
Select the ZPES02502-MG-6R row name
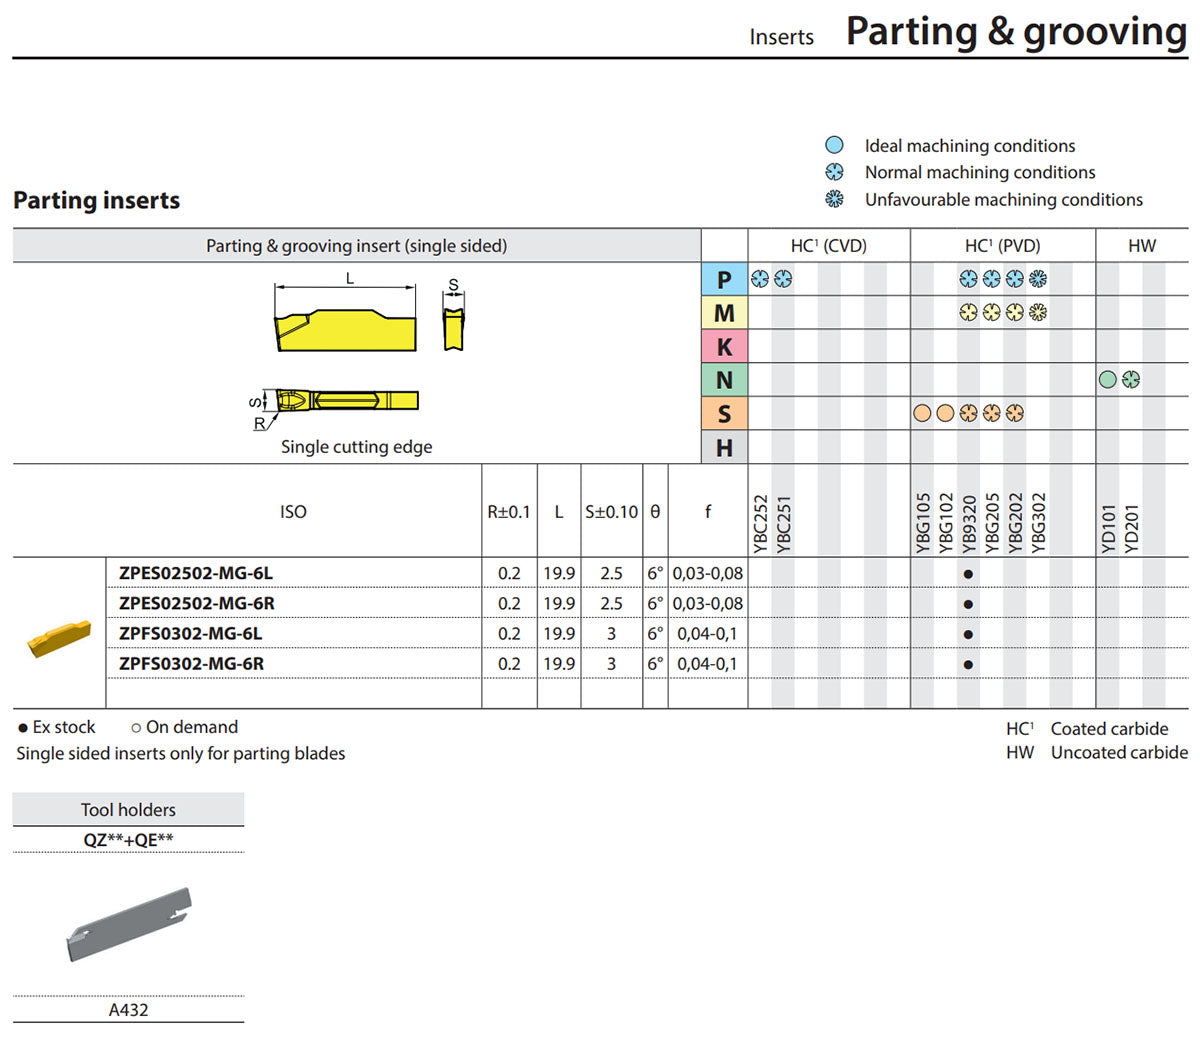[x=197, y=603]
